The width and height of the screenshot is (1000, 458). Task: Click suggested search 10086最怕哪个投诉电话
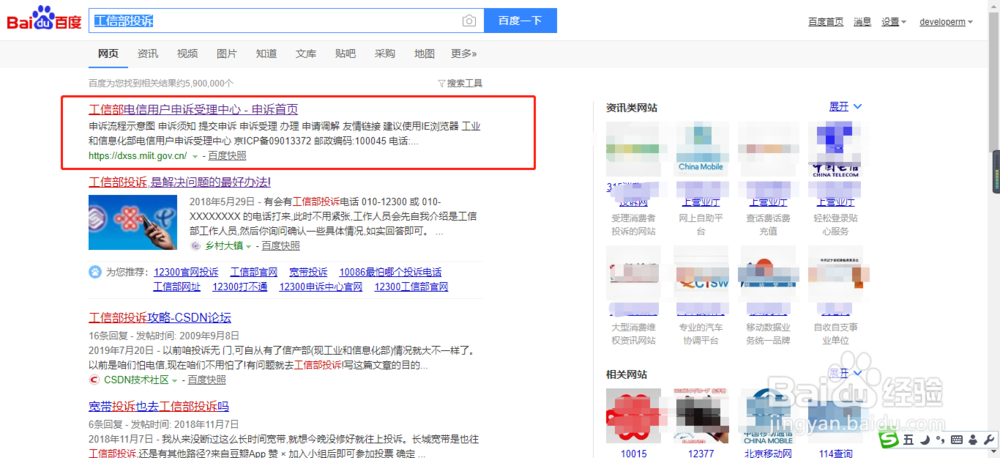click(x=390, y=272)
